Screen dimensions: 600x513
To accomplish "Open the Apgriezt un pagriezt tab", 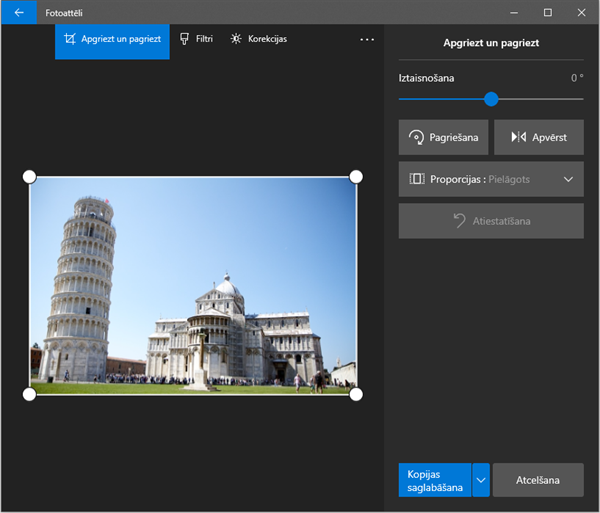I will (112, 39).
